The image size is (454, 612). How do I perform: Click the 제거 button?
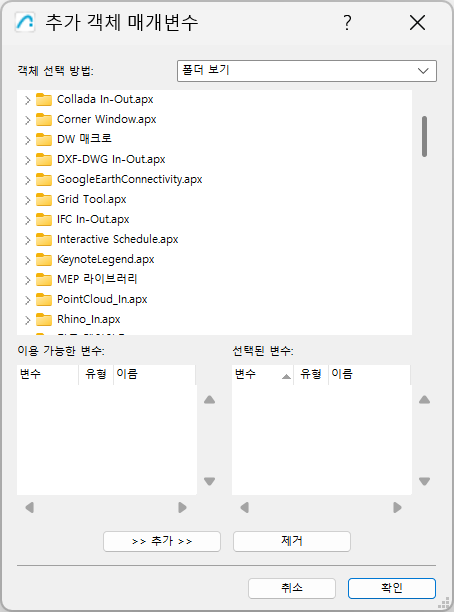292,541
